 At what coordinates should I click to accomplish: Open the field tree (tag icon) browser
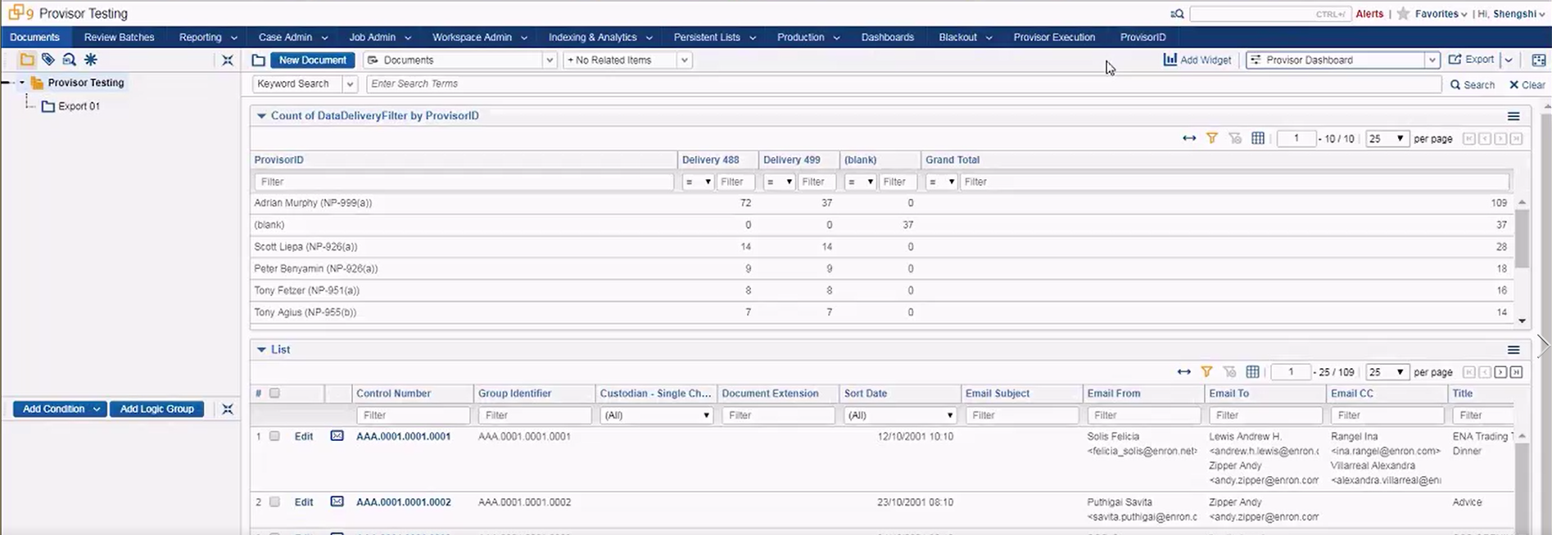[x=48, y=60]
